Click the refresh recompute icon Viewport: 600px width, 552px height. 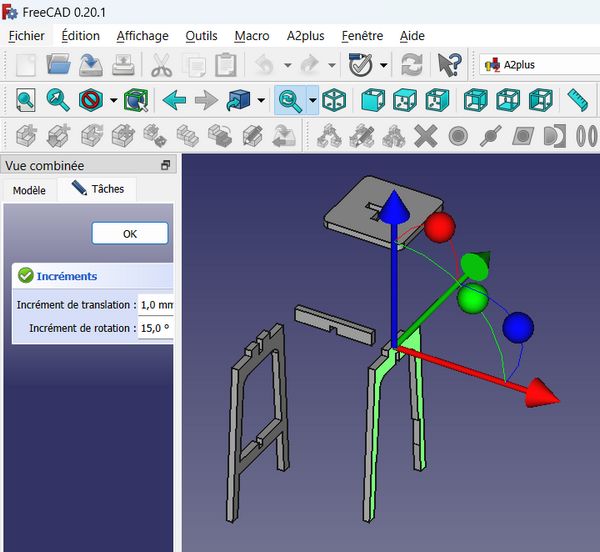click(x=411, y=66)
